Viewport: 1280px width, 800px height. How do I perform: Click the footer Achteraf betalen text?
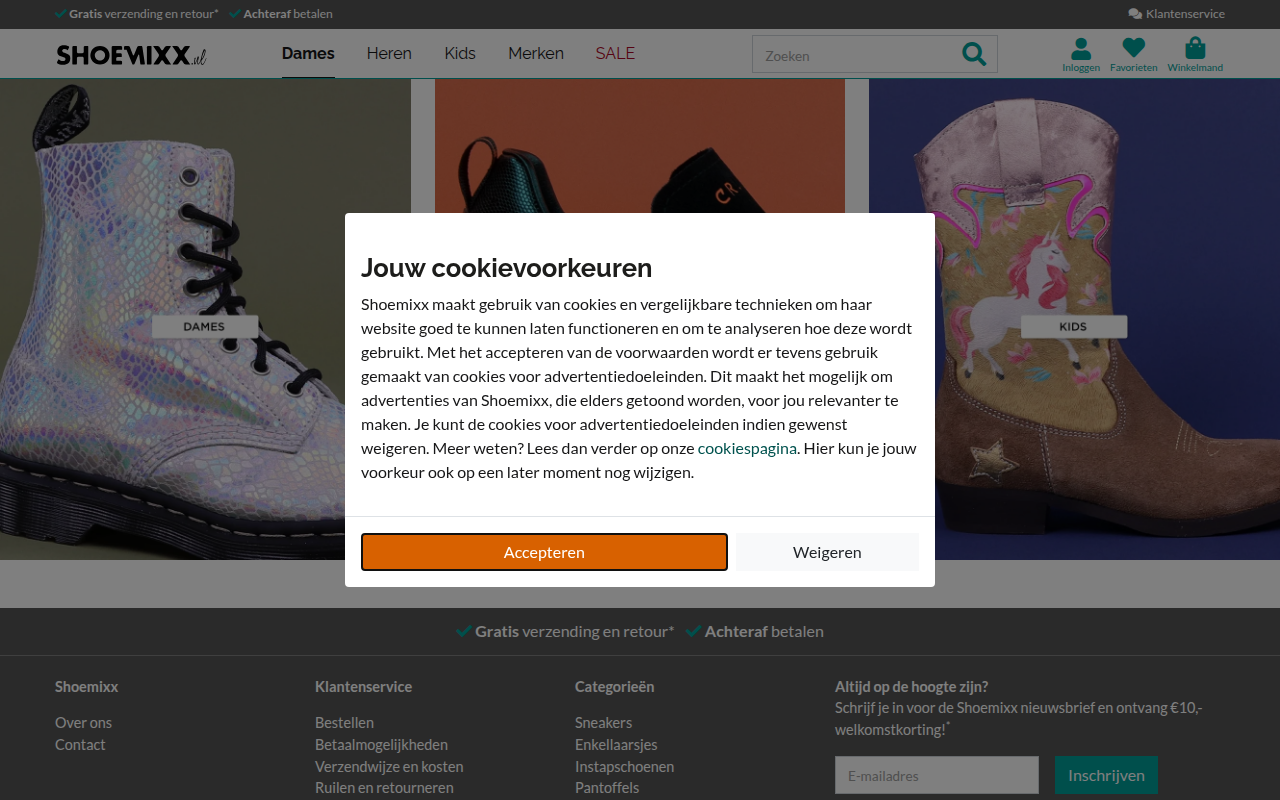pos(764,631)
